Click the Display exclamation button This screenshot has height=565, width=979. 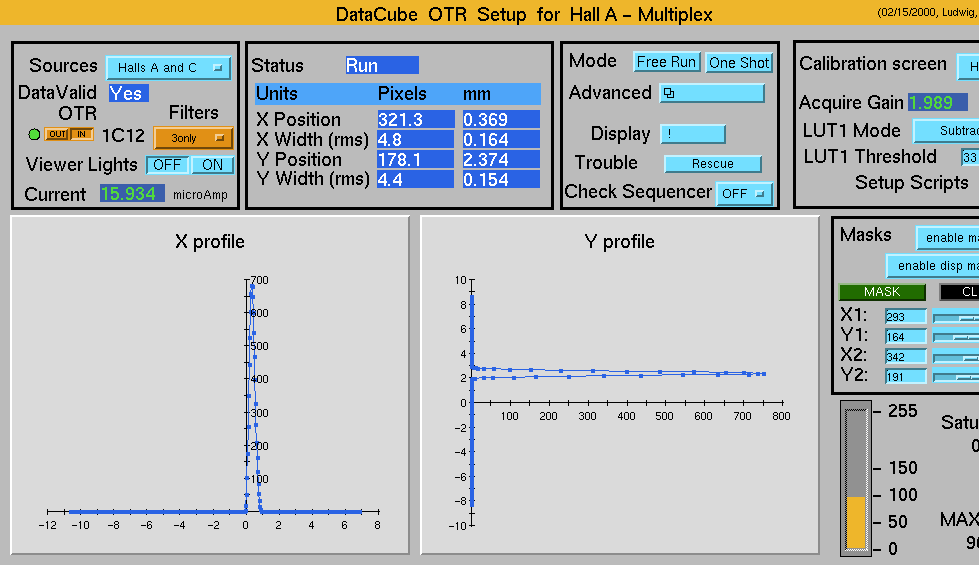692,134
